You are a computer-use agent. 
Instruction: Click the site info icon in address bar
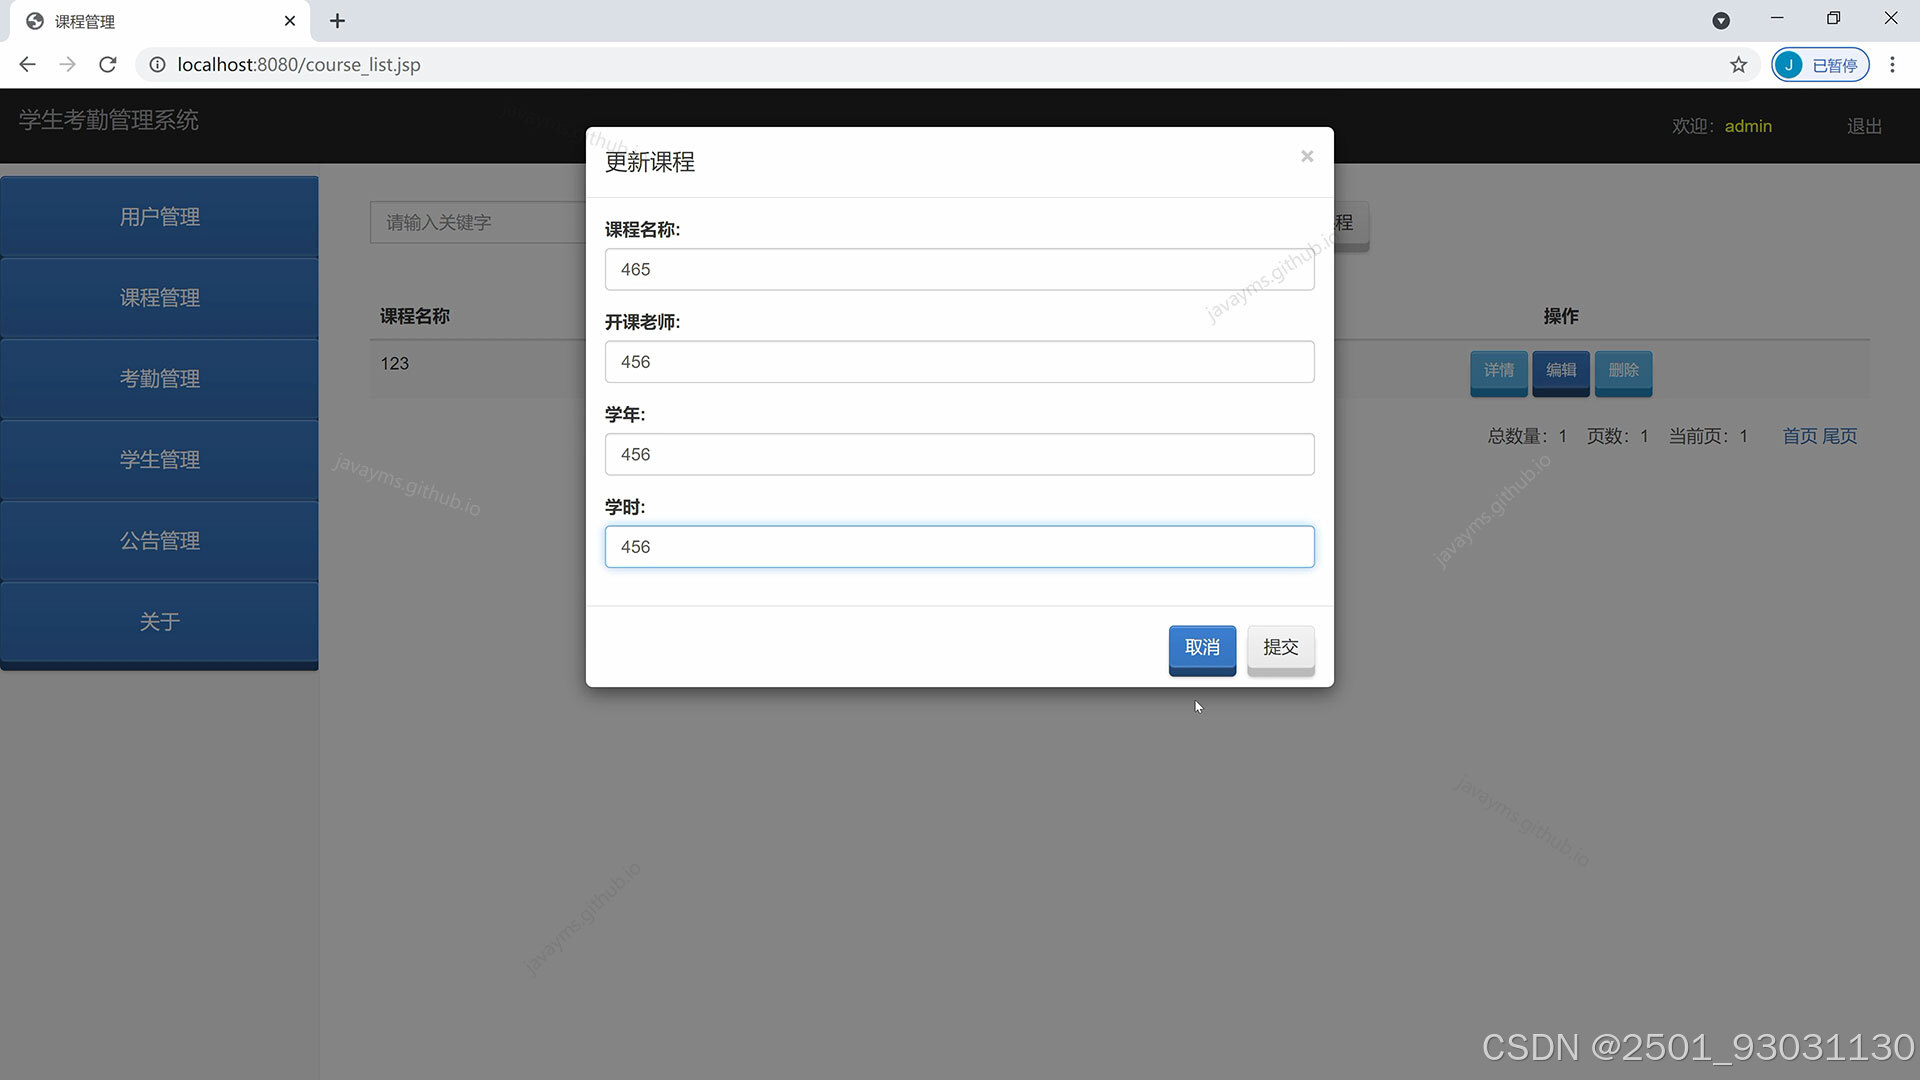[157, 64]
